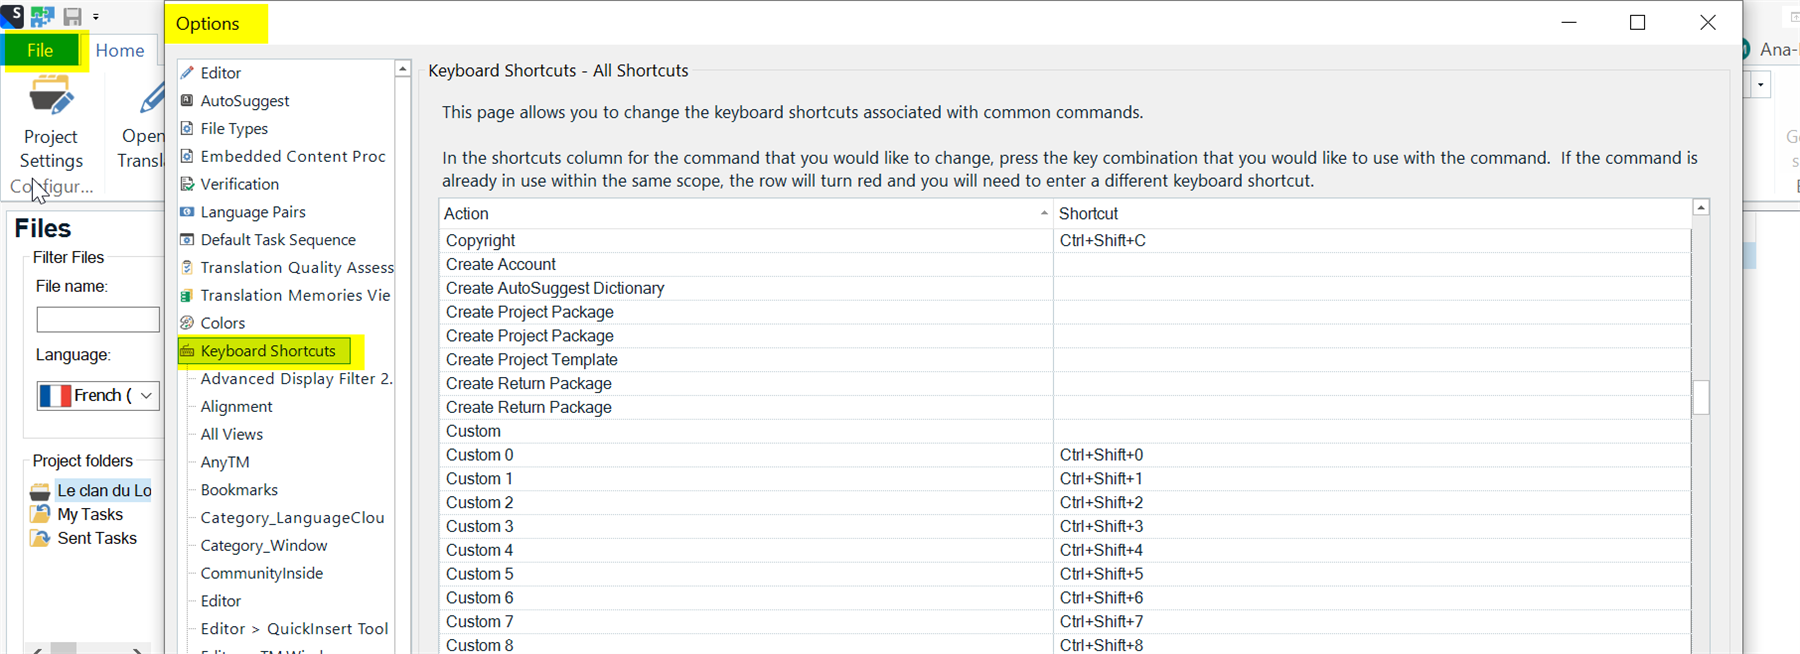The image size is (1800, 654).
Task: Click the Embedded Content Processors icon
Action: (187, 156)
